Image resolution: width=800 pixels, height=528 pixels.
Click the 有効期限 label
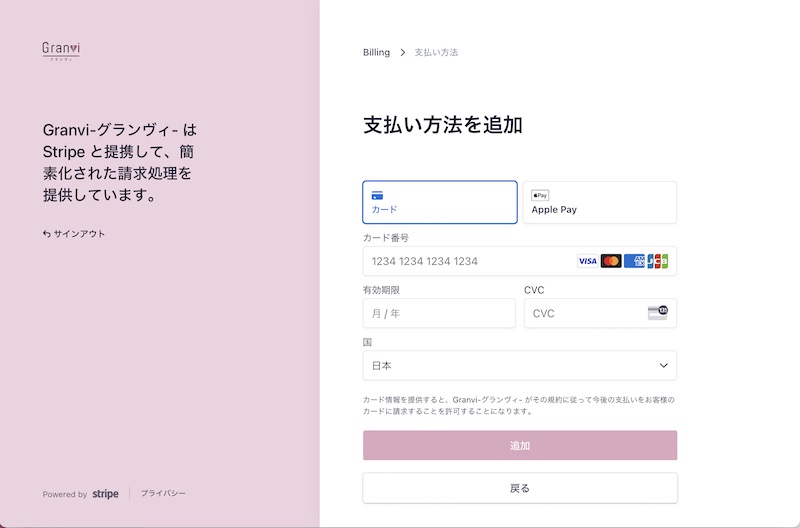click(381, 290)
